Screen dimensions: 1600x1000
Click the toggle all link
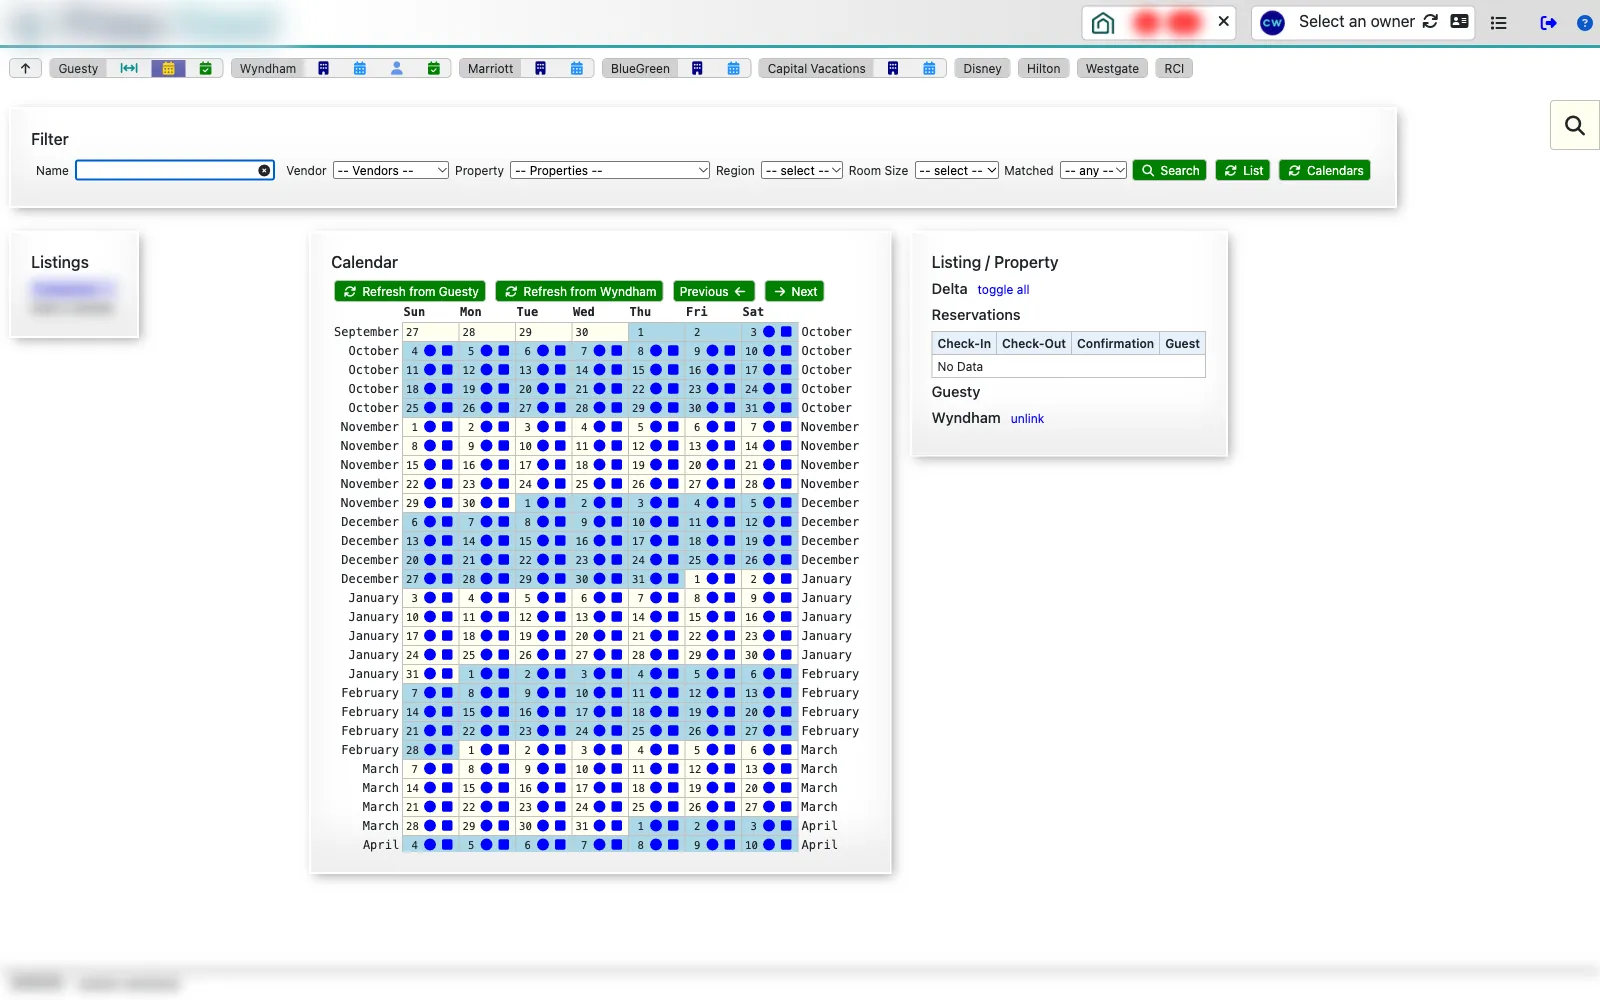pyautogui.click(x=1003, y=290)
